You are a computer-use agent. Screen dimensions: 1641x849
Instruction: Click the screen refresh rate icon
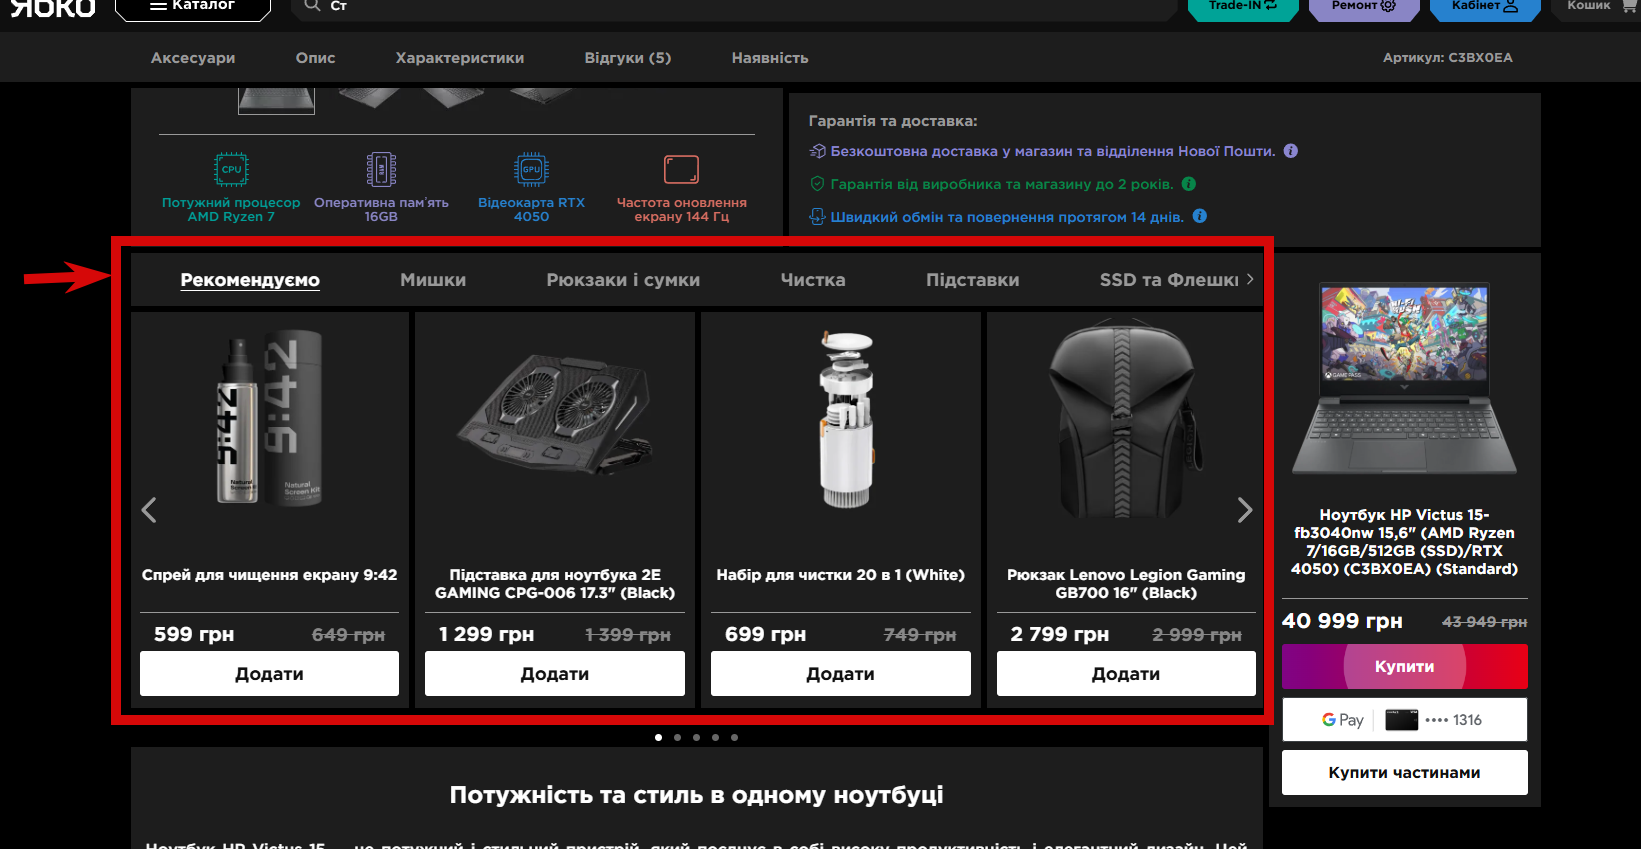click(x=681, y=169)
